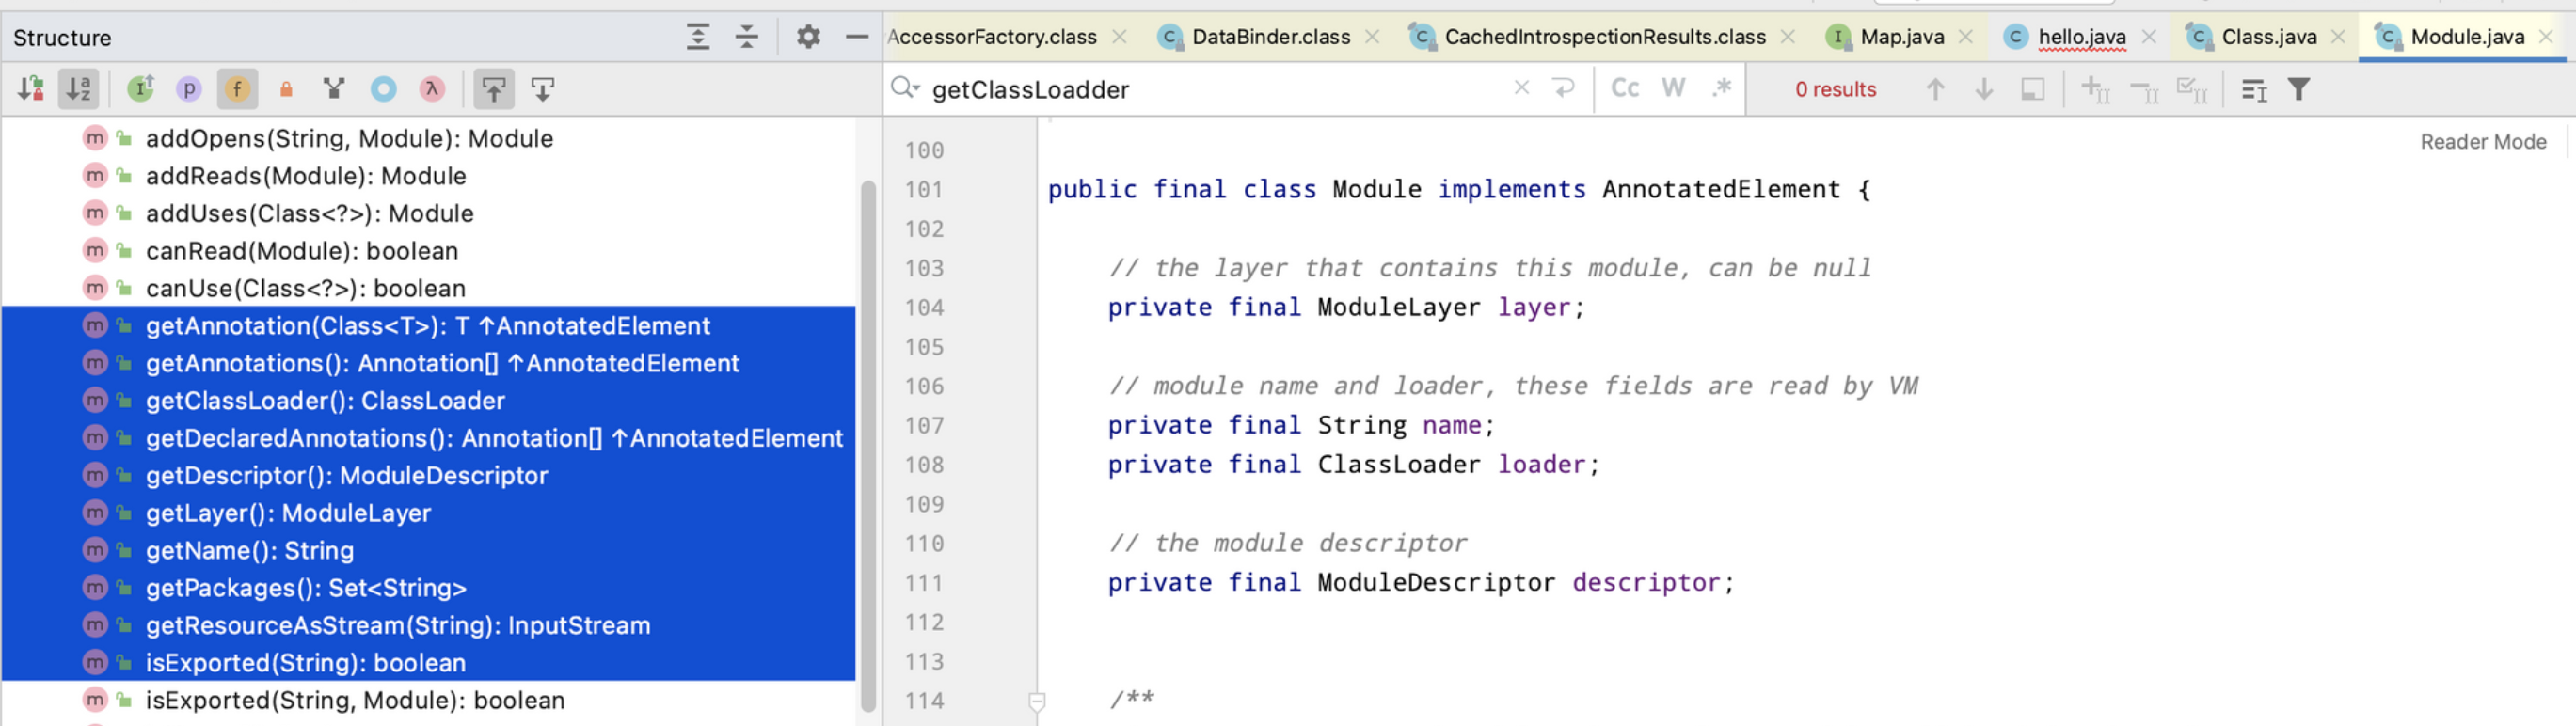2576x726 pixels.
Task: Go to next search occurrence arrow
Action: coord(1984,89)
